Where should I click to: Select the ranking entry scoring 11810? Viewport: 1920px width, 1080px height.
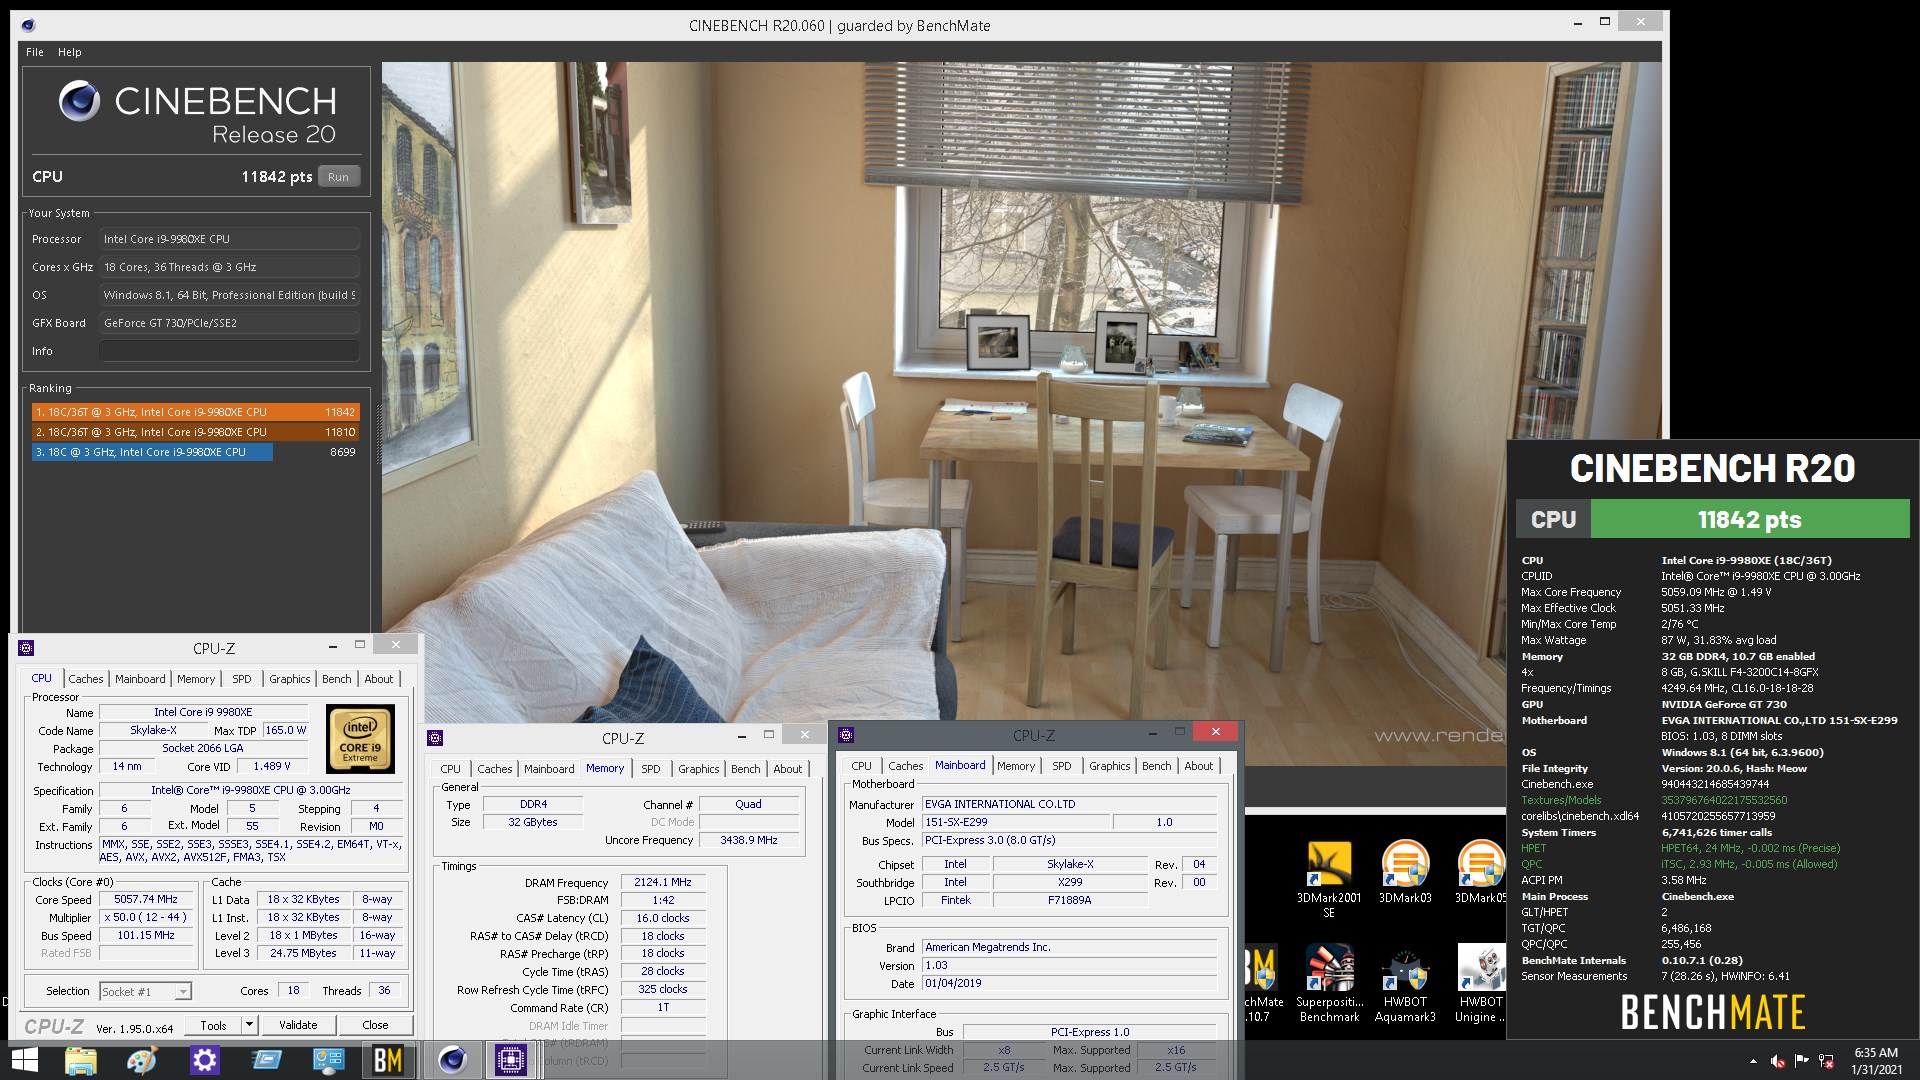pos(195,432)
